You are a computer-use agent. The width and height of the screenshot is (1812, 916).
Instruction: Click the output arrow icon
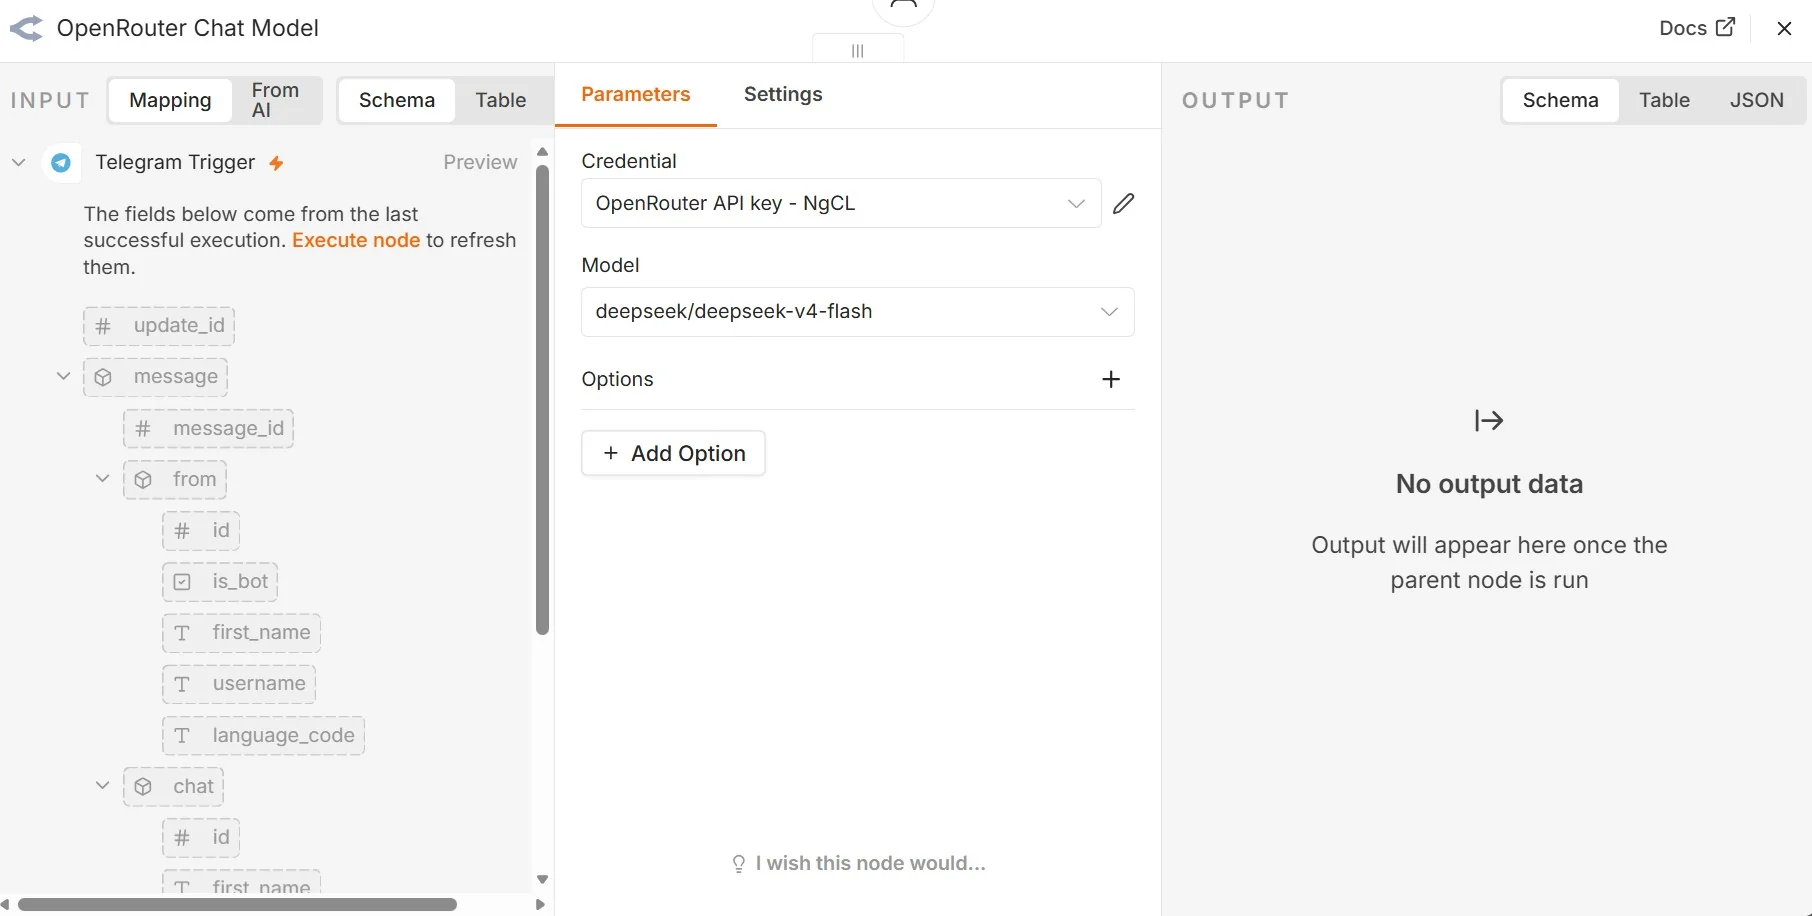(x=1489, y=421)
